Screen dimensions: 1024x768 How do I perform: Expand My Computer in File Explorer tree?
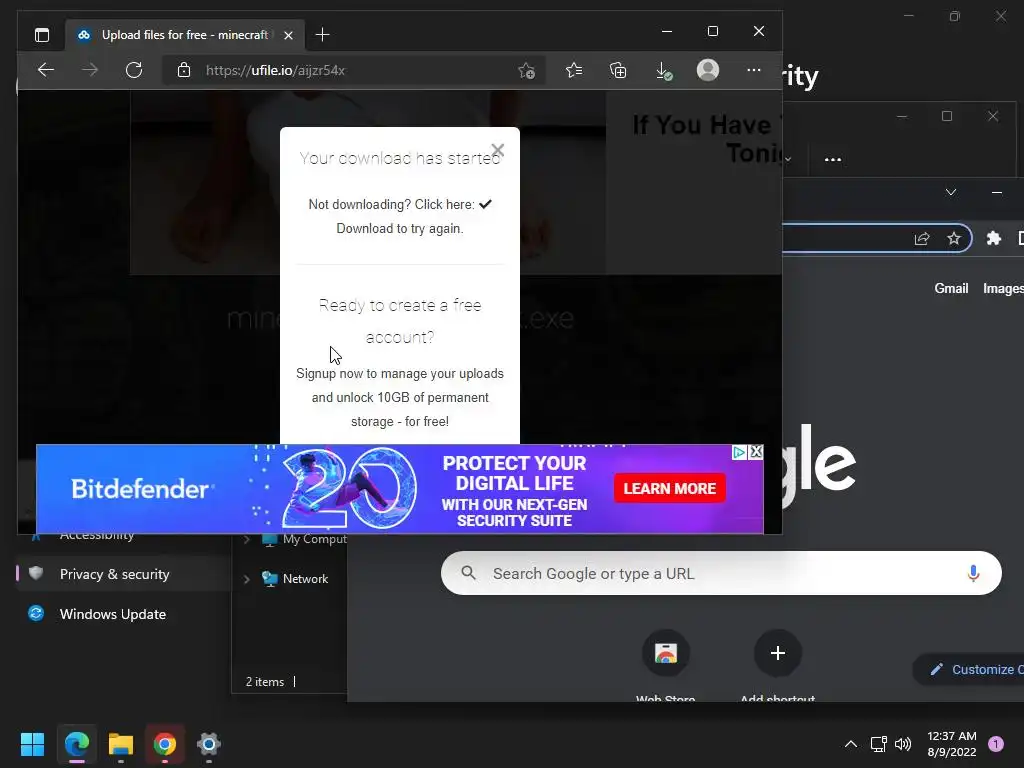coord(247,539)
